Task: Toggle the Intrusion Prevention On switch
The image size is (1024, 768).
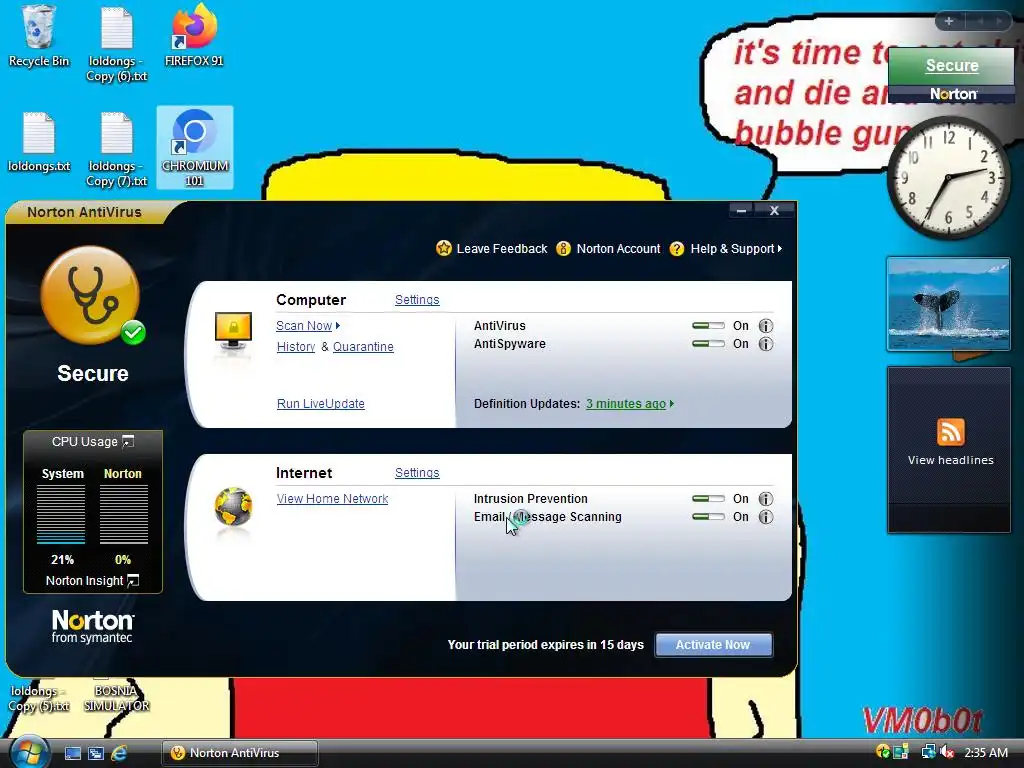Action: [x=708, y=499]
